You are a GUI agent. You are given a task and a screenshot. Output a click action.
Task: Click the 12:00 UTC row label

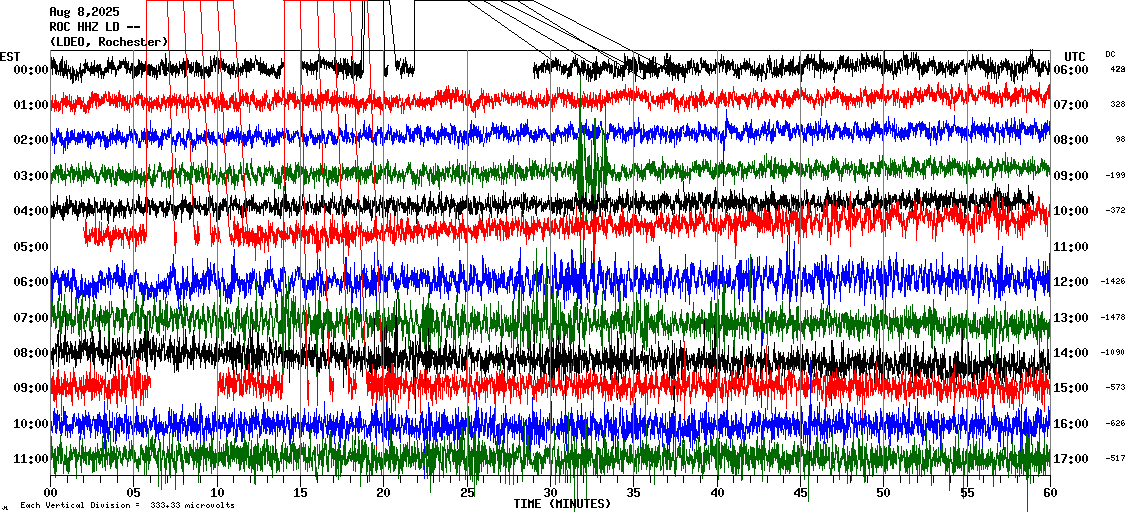(x=1071, y=282)
